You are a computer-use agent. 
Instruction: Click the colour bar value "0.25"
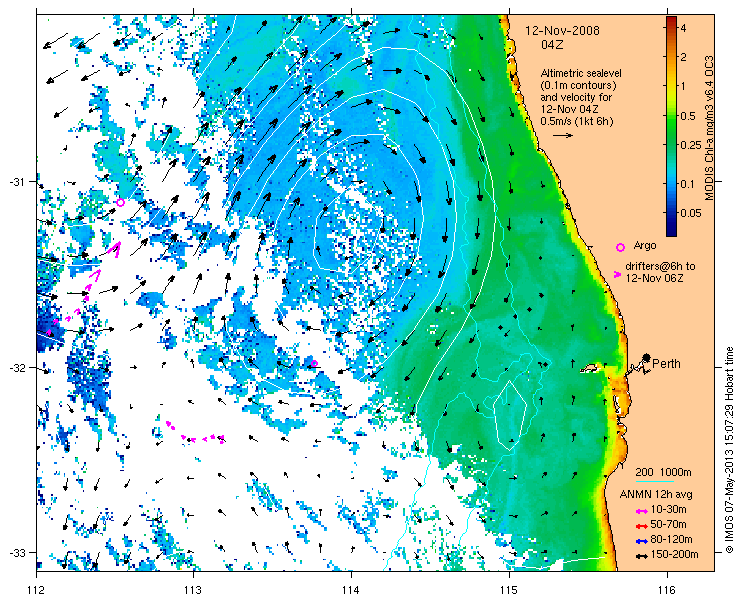690,144
